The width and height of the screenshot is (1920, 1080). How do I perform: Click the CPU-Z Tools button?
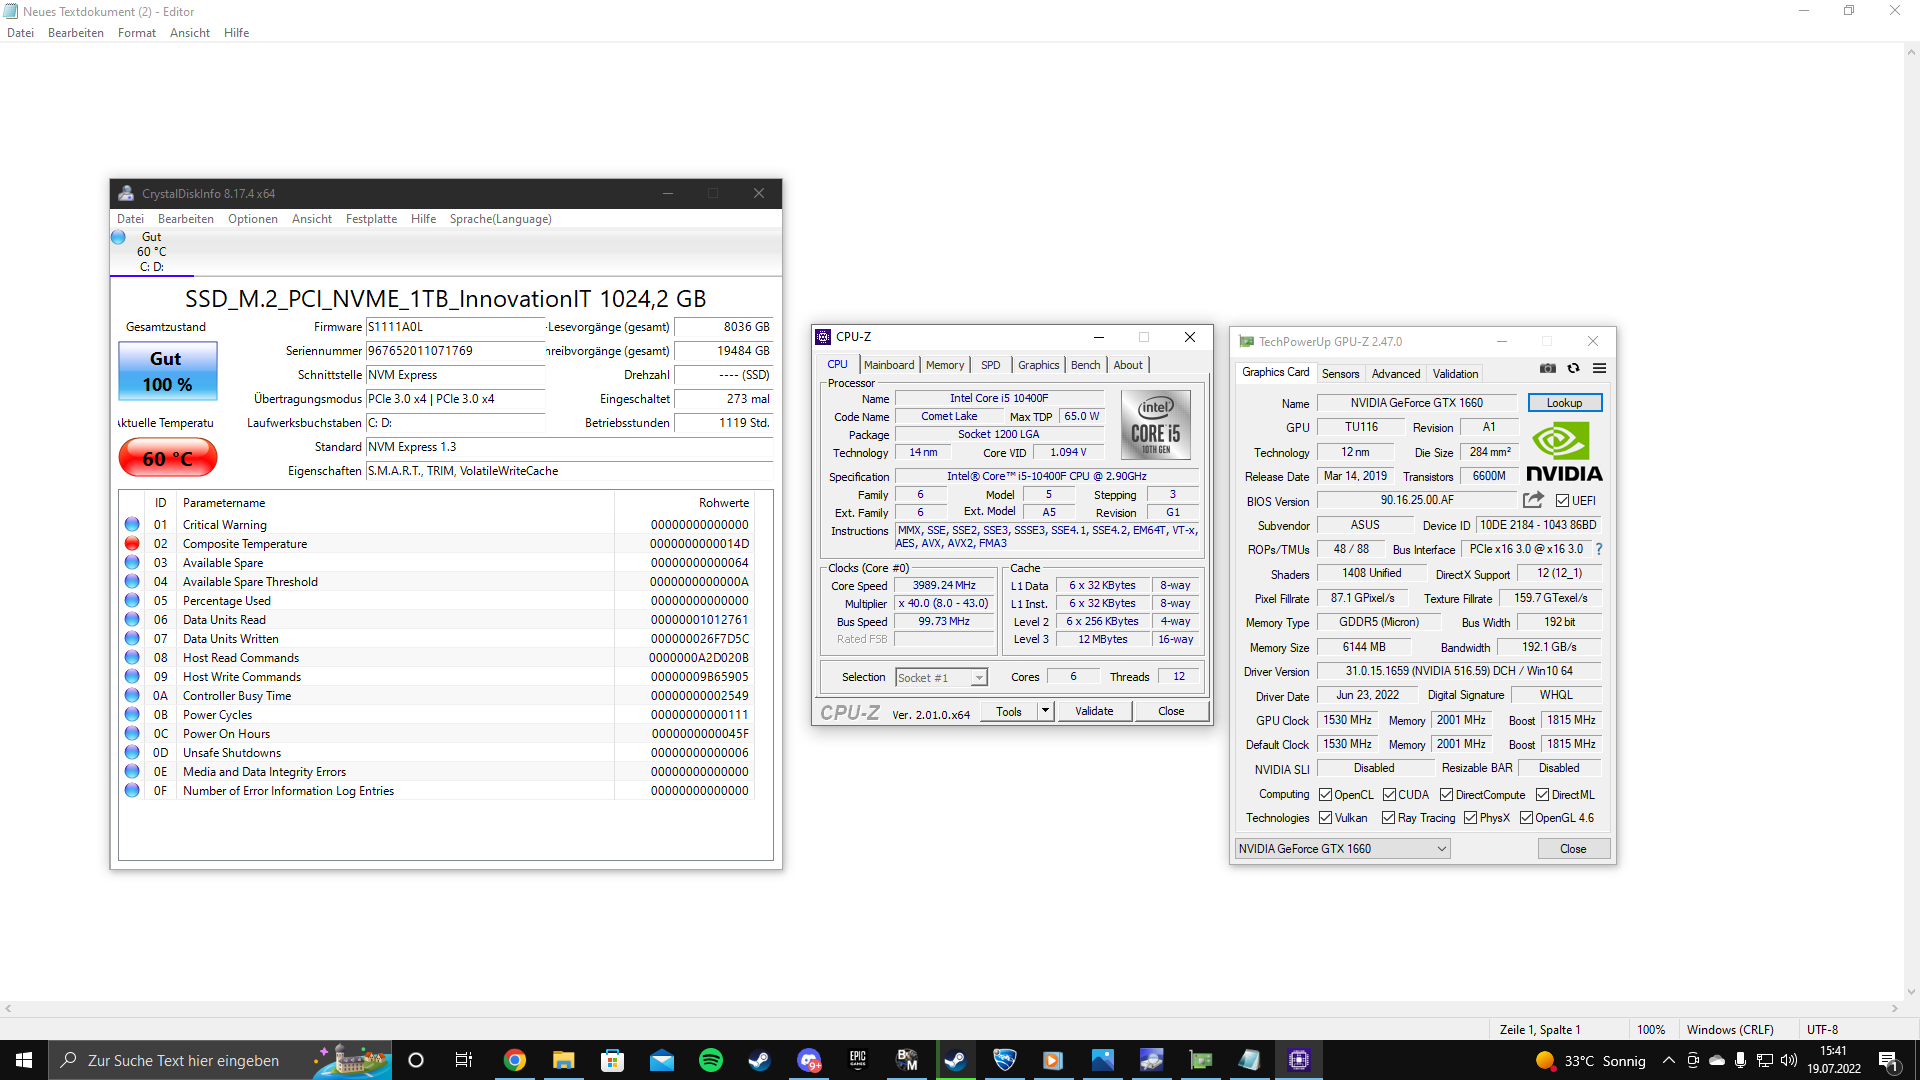point(1009,711)
